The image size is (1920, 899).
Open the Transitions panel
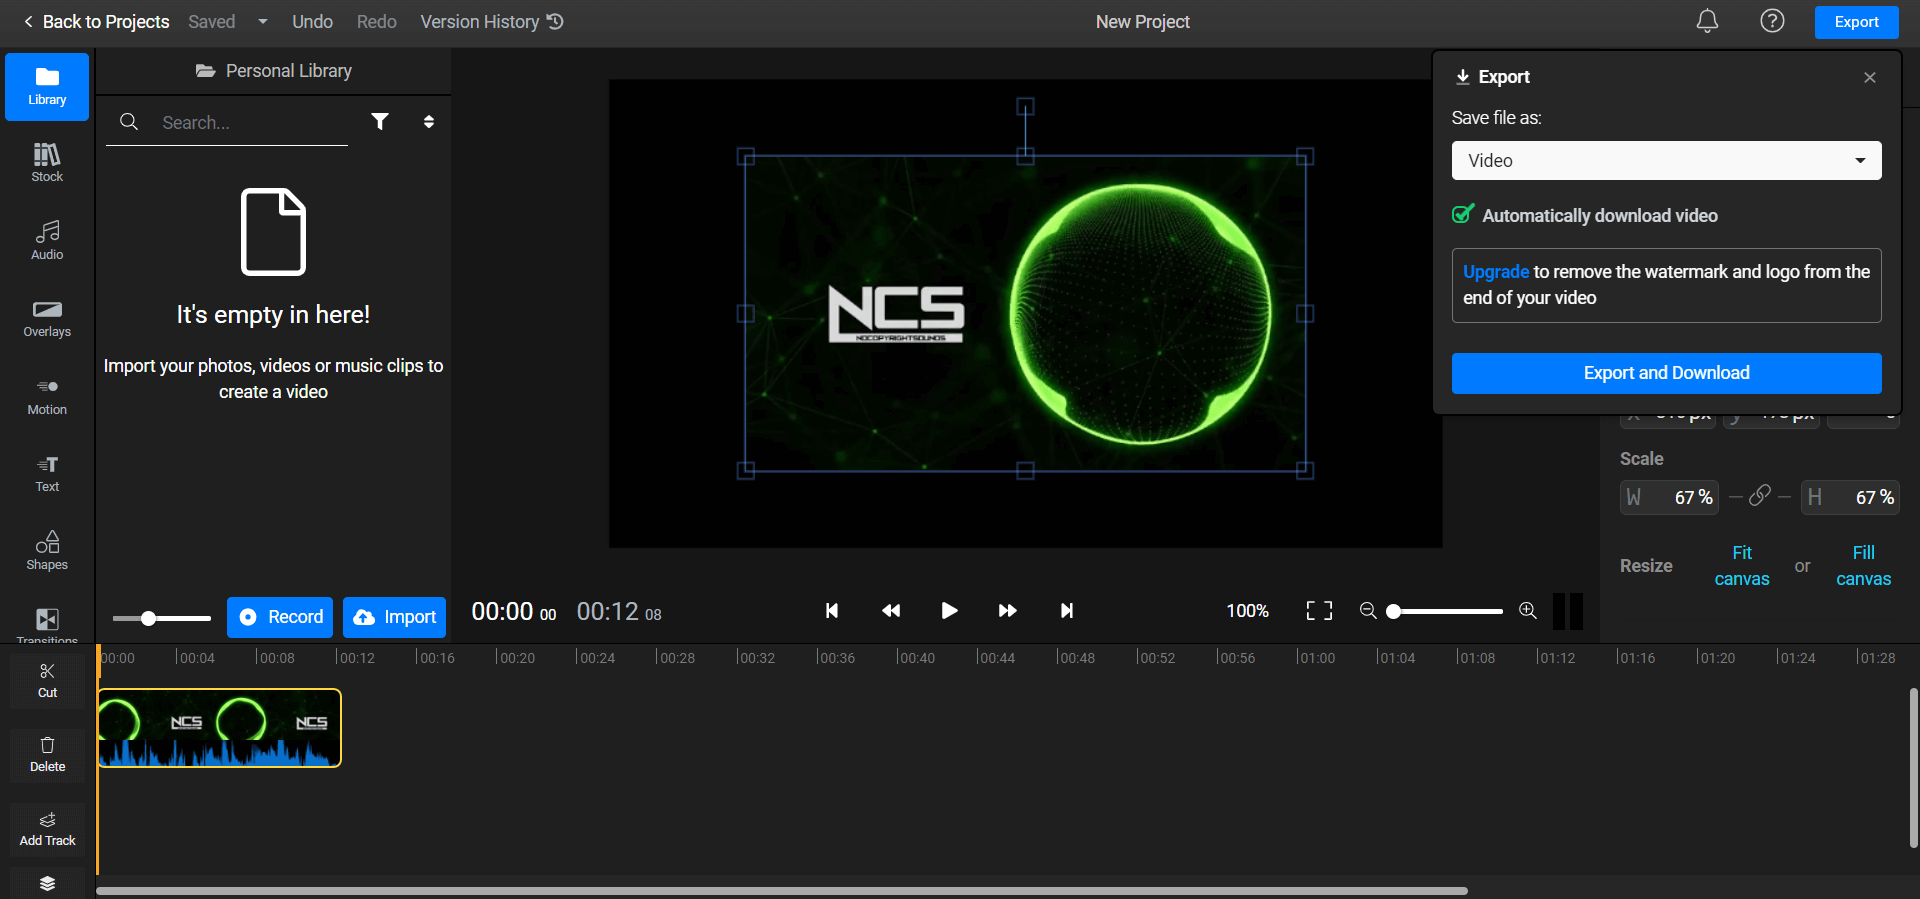point(47,624)
